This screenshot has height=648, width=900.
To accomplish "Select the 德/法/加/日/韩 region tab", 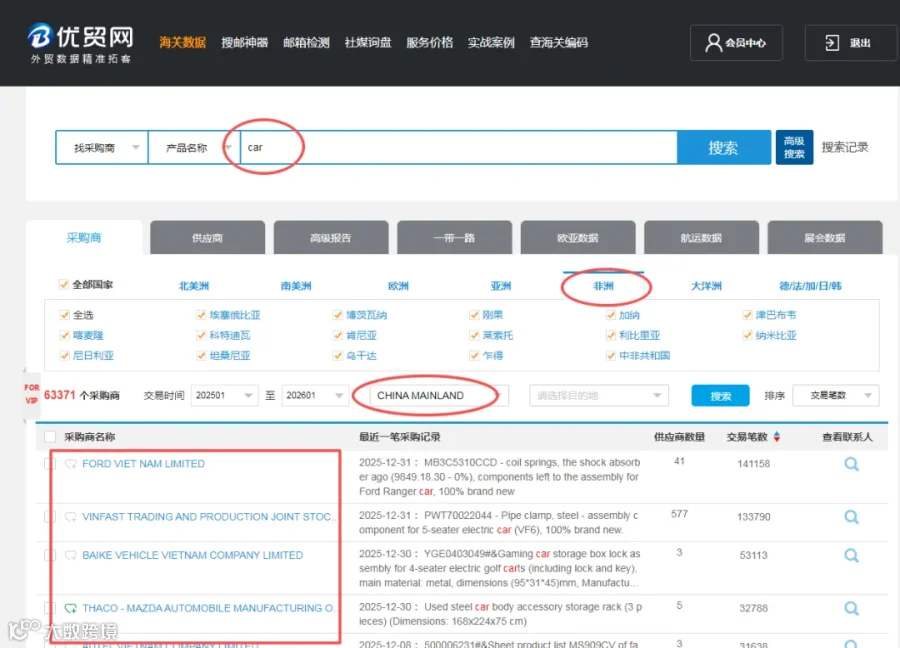I will click(810, 286).
